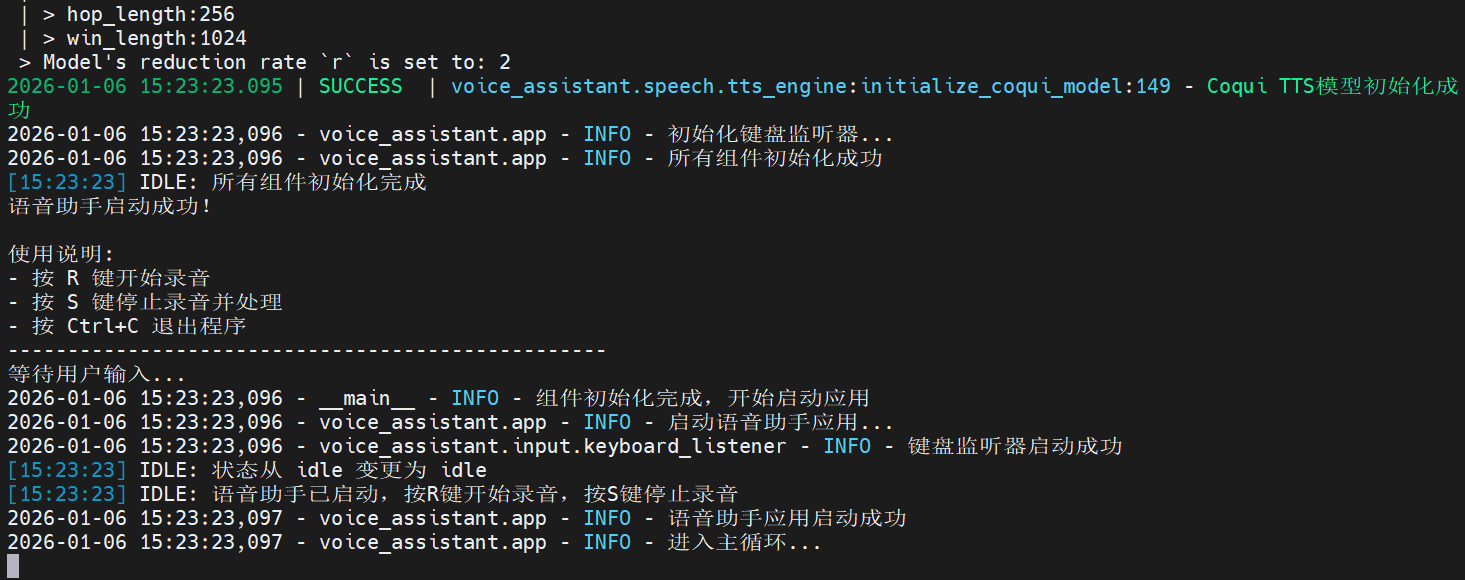Click the "按 Ctrl+C 退出程序" instruction
1465x580 pixels.
coord(138,326)
